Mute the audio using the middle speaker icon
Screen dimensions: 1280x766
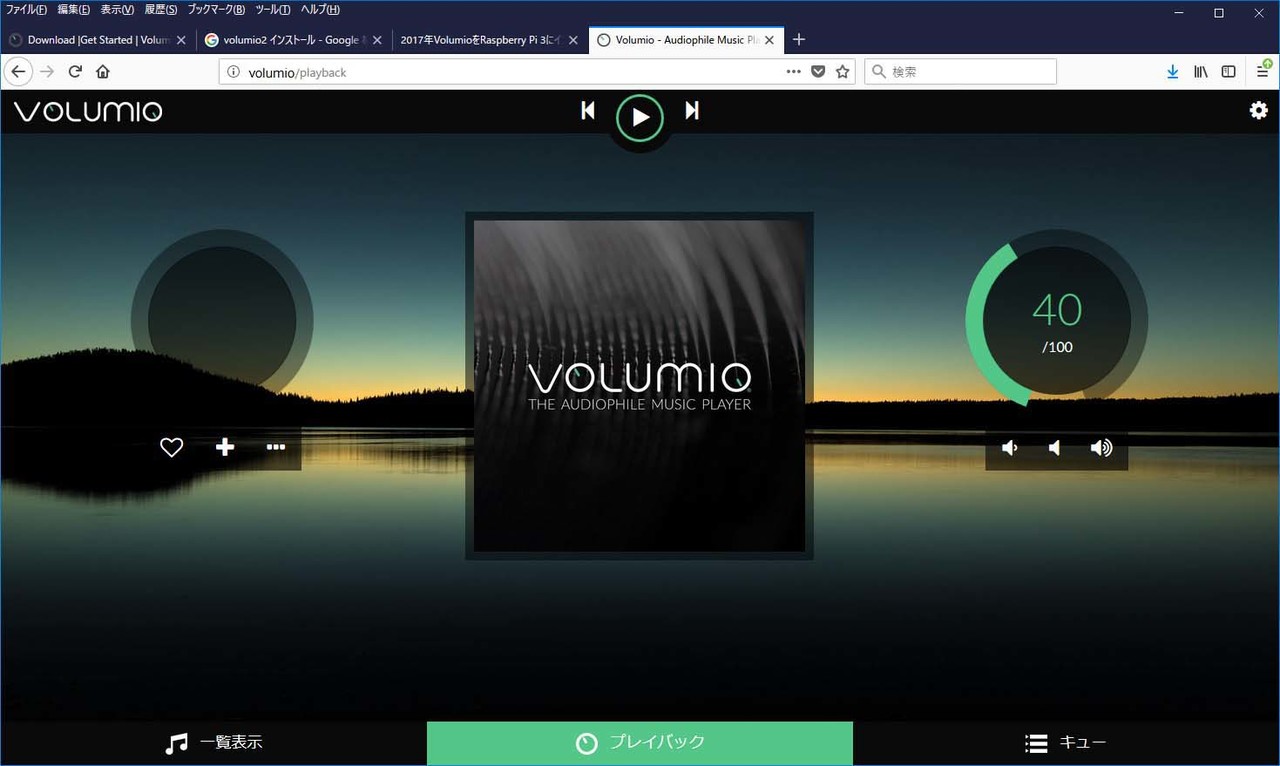click(1055, 448)
